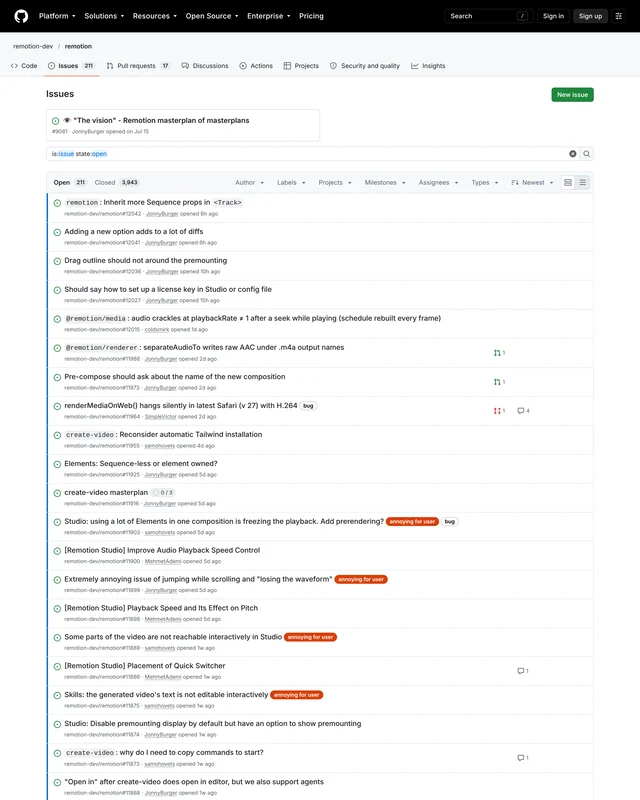Click author MehmetAdemi on Playback Speed Pitch issue
The height and width of the screenshot is (800, 640).
coord(163,619)
